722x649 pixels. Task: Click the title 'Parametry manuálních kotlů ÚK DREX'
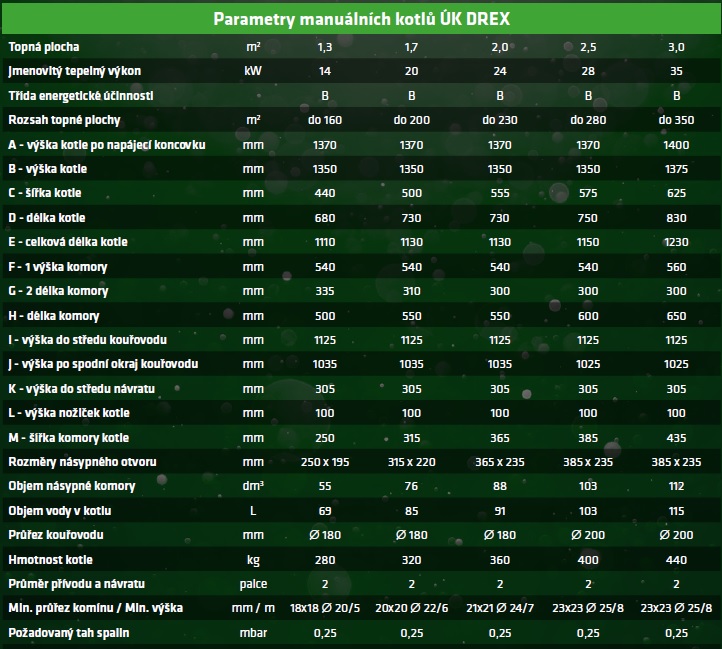coord(361,19)
